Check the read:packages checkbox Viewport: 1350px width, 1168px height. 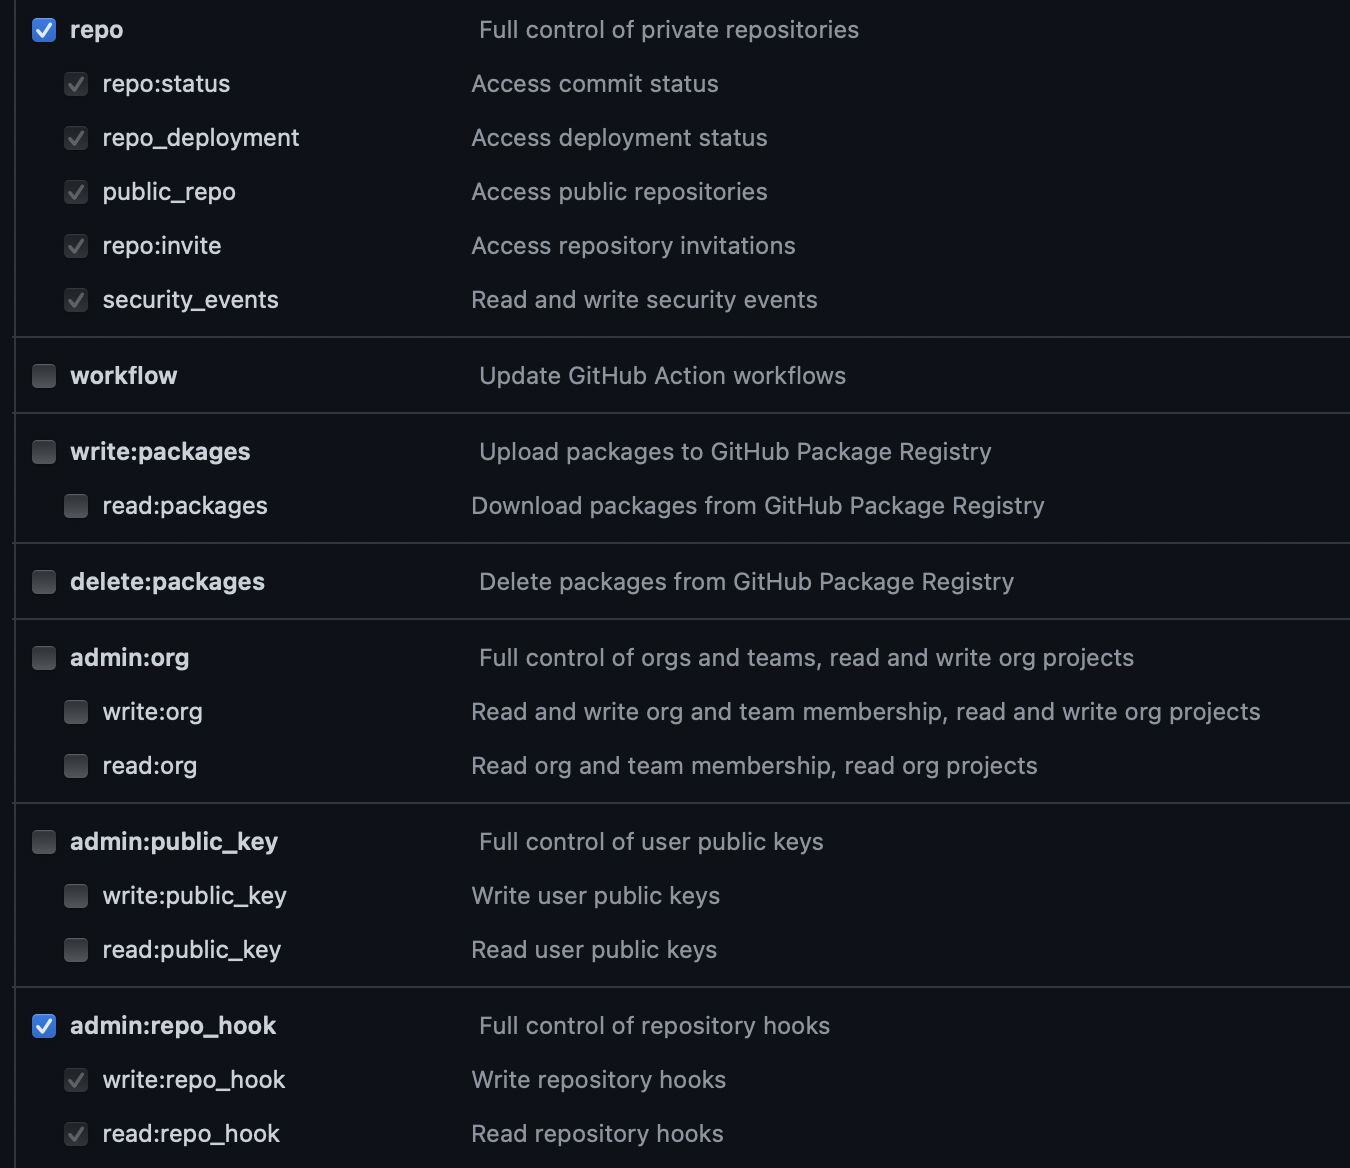76,506
